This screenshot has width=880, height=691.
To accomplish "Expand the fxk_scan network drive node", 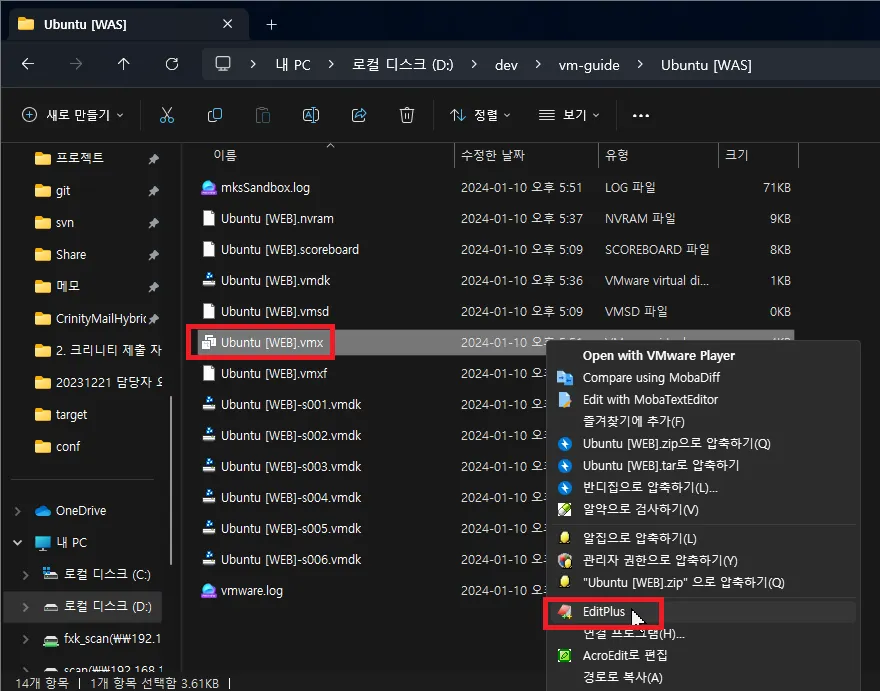I will click(26, 639).
